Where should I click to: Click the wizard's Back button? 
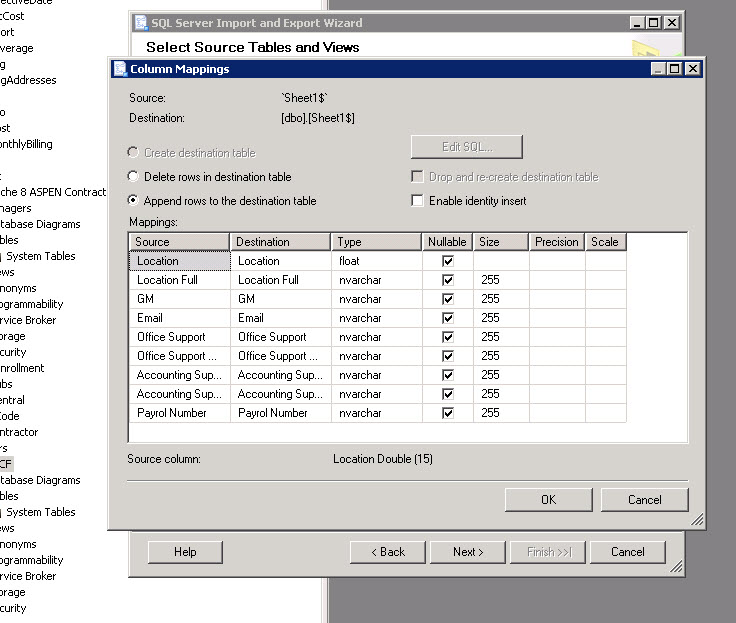[x=388, y=552]
